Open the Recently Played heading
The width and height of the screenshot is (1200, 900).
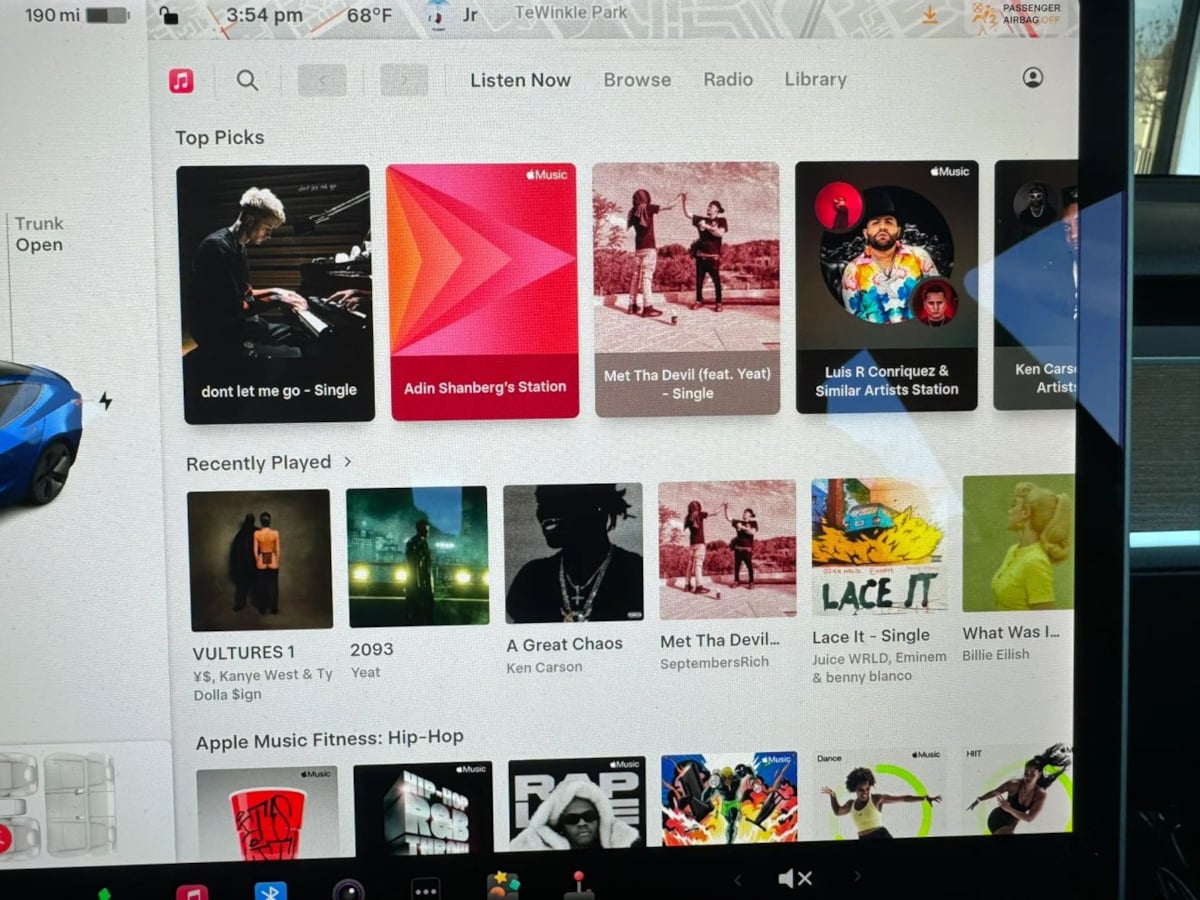(x=258, y=463)
